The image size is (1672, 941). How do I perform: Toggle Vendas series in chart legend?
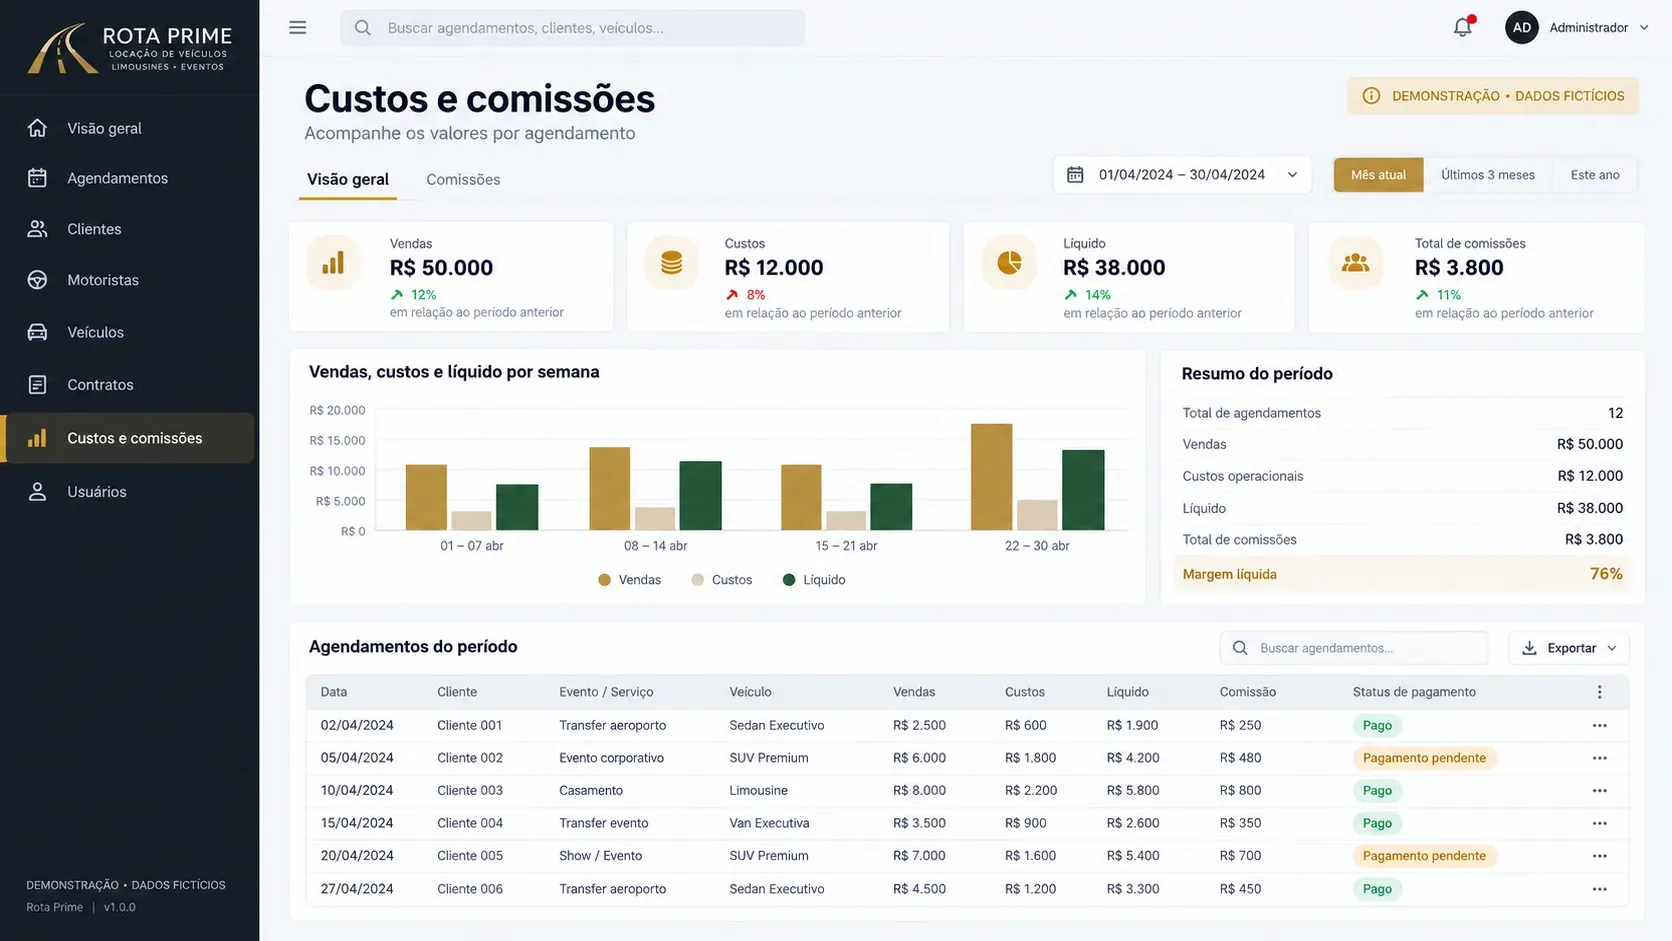pyautogui.click(x=629, y=580)
